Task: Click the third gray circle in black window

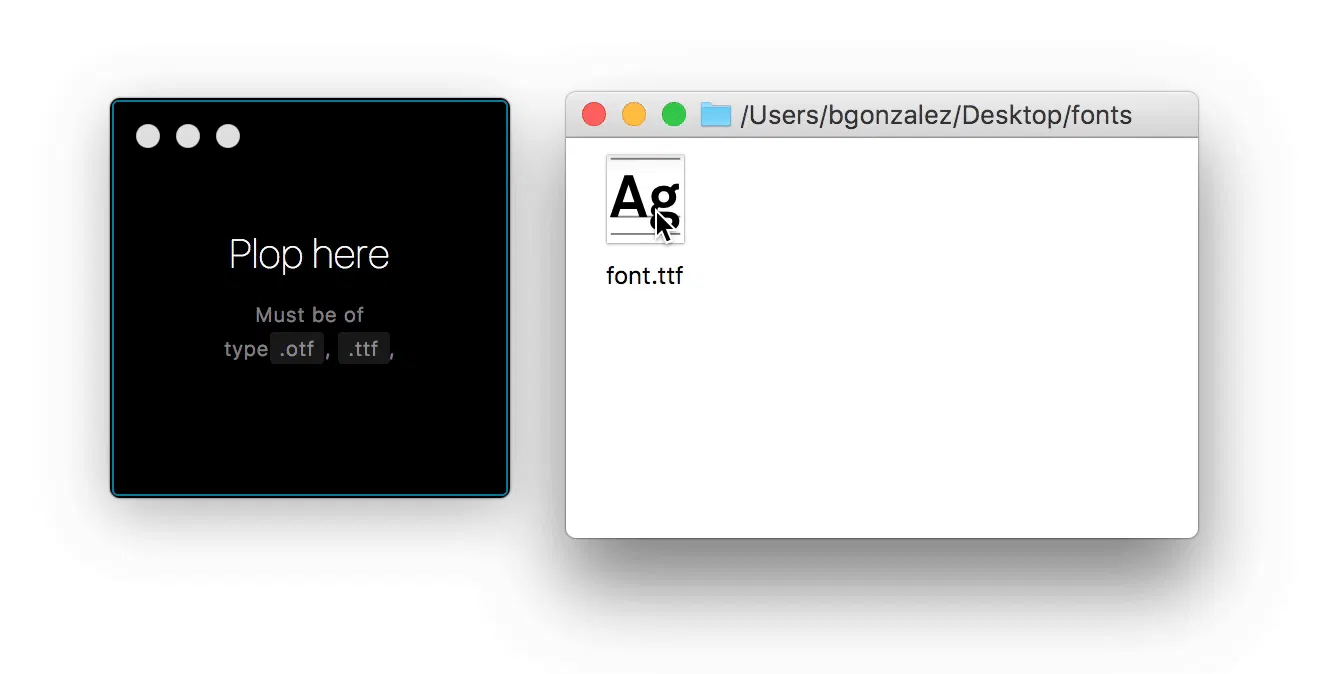Action: click(x=228, y=136)
